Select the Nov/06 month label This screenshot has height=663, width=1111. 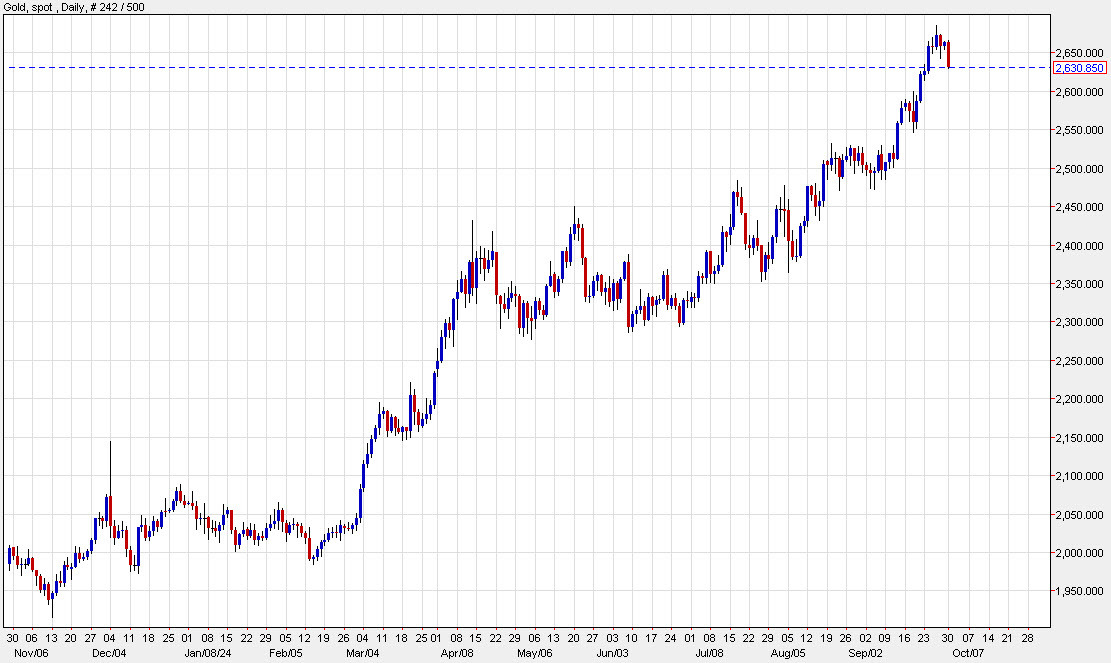pyautogui.click(x=32, y=653)
